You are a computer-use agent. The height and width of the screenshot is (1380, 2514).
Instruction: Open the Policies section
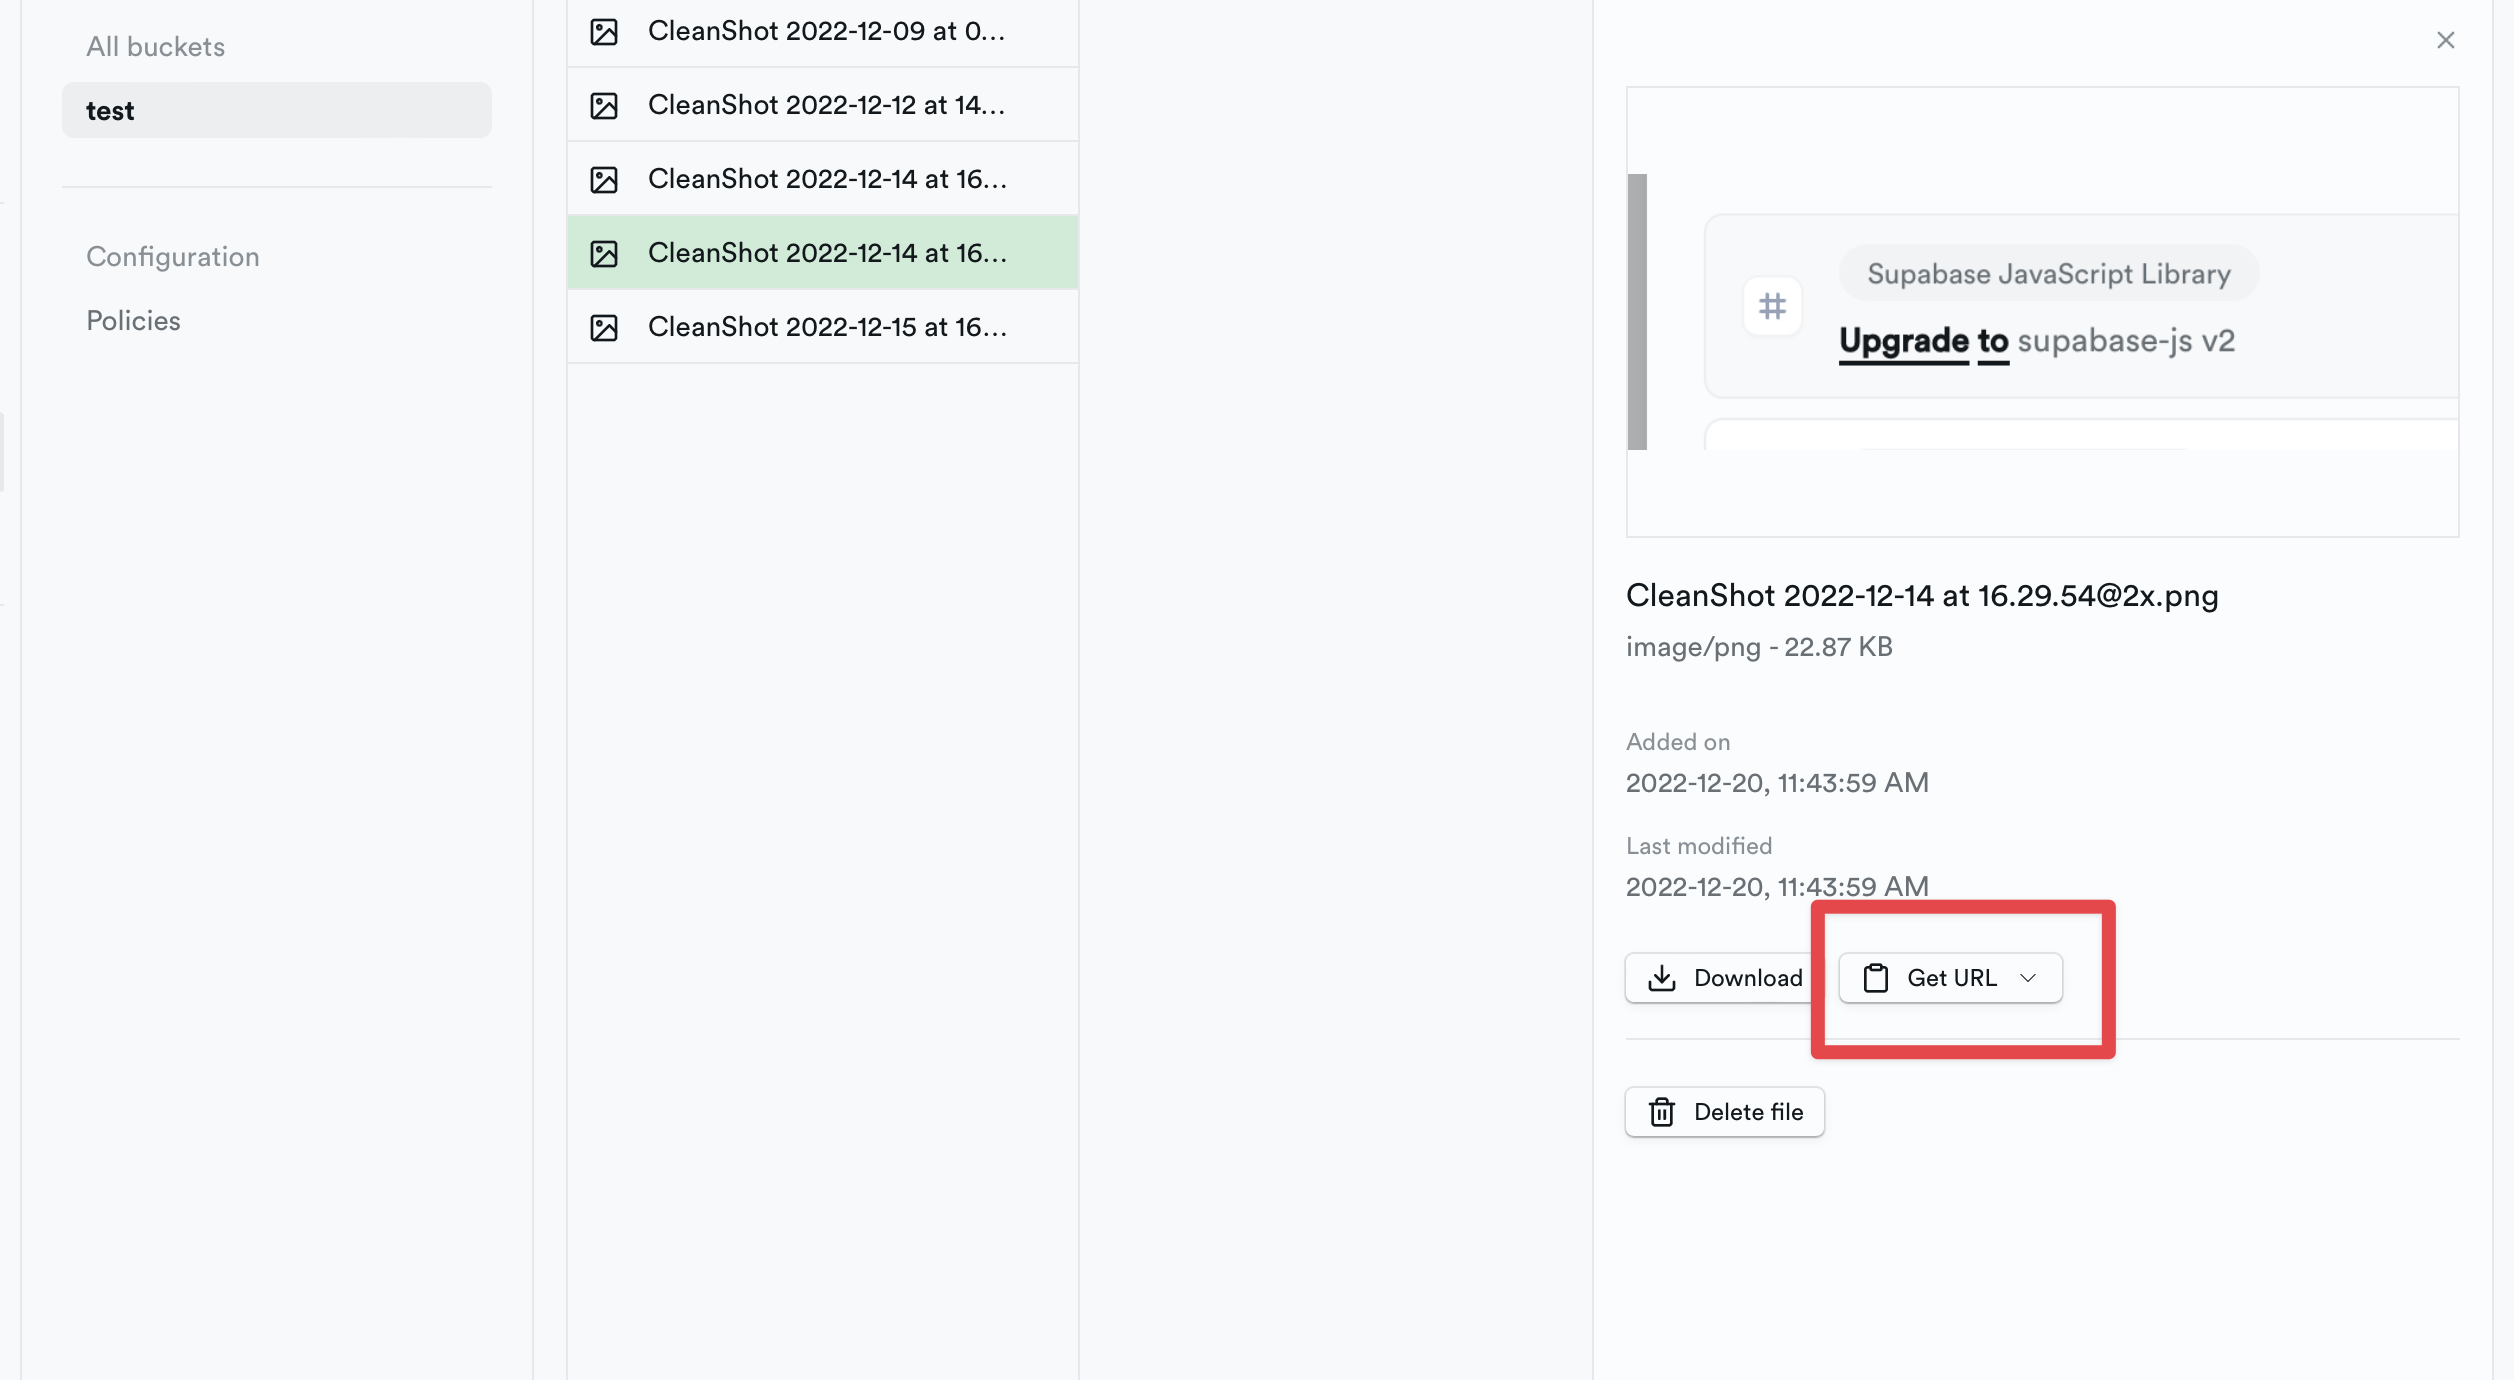133,320
